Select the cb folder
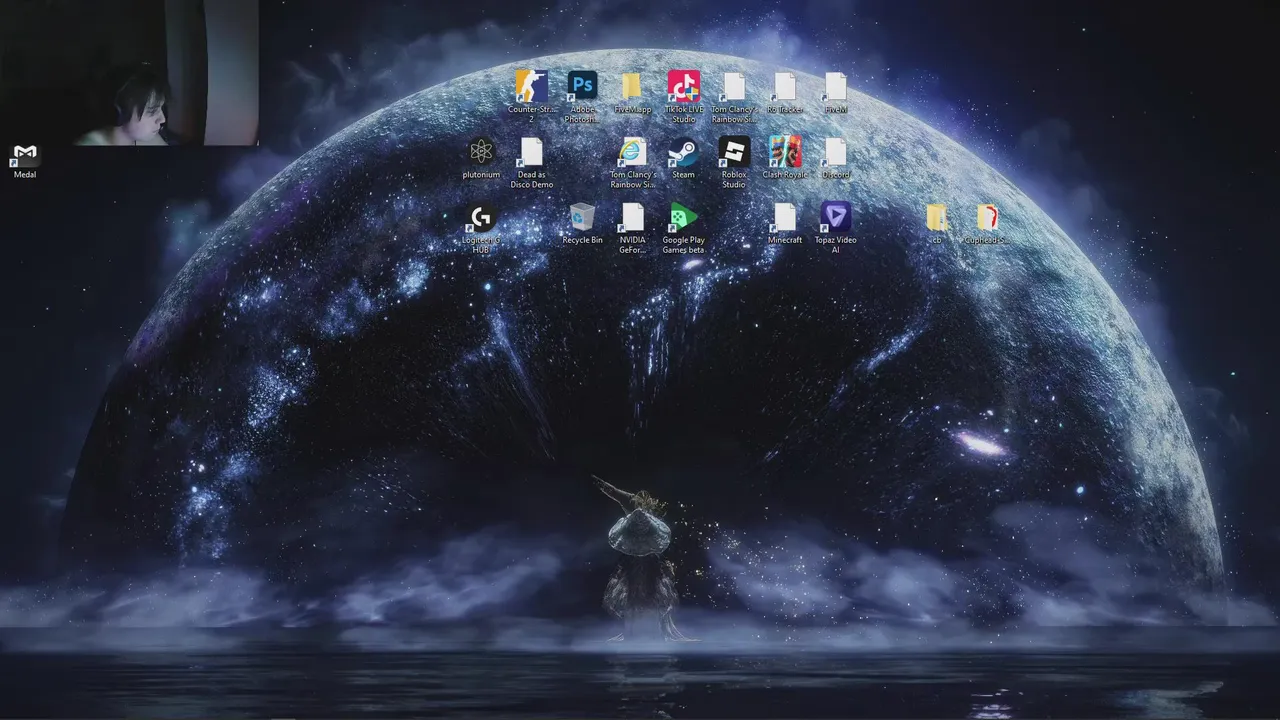Image resolution: width=1280 pixels, height=720 pixels. pyautogui.click(x=937, y=224)
